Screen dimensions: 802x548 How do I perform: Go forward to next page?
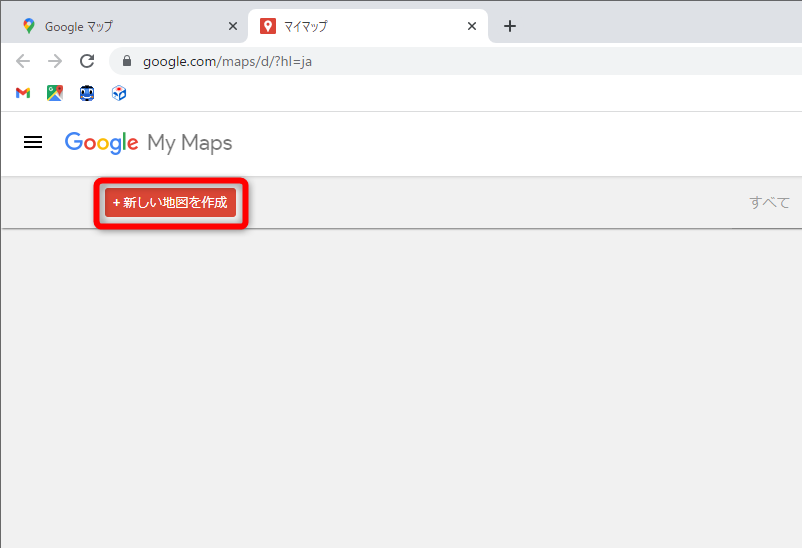pyautogui.click(x=55, y=61)
